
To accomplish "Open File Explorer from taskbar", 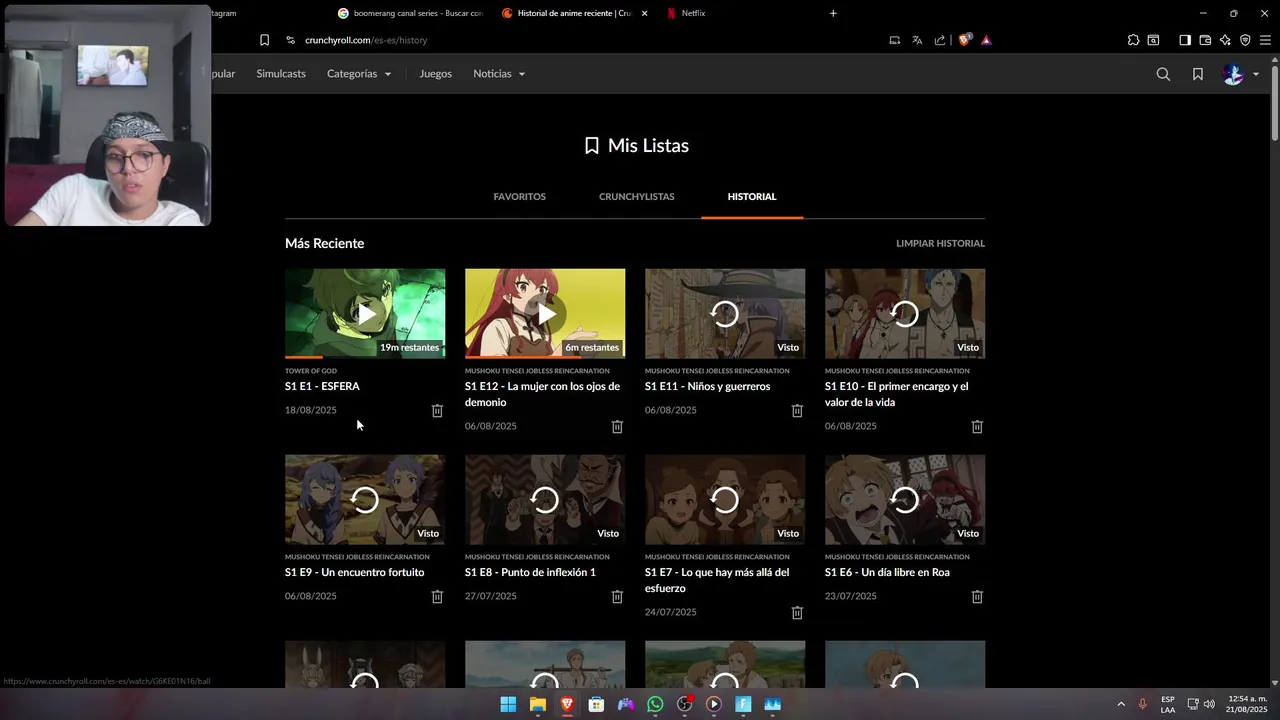I will (x=537, y=704).
